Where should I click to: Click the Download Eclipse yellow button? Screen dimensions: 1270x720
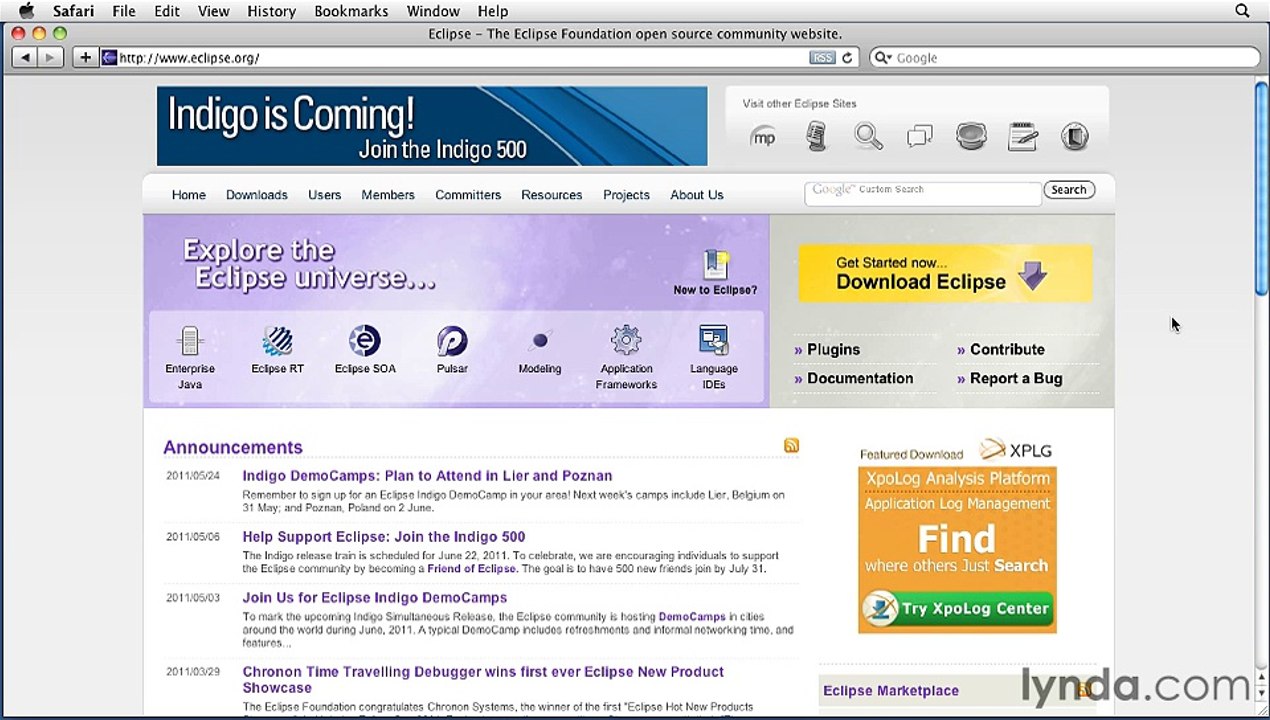click(x=945, y=273)
